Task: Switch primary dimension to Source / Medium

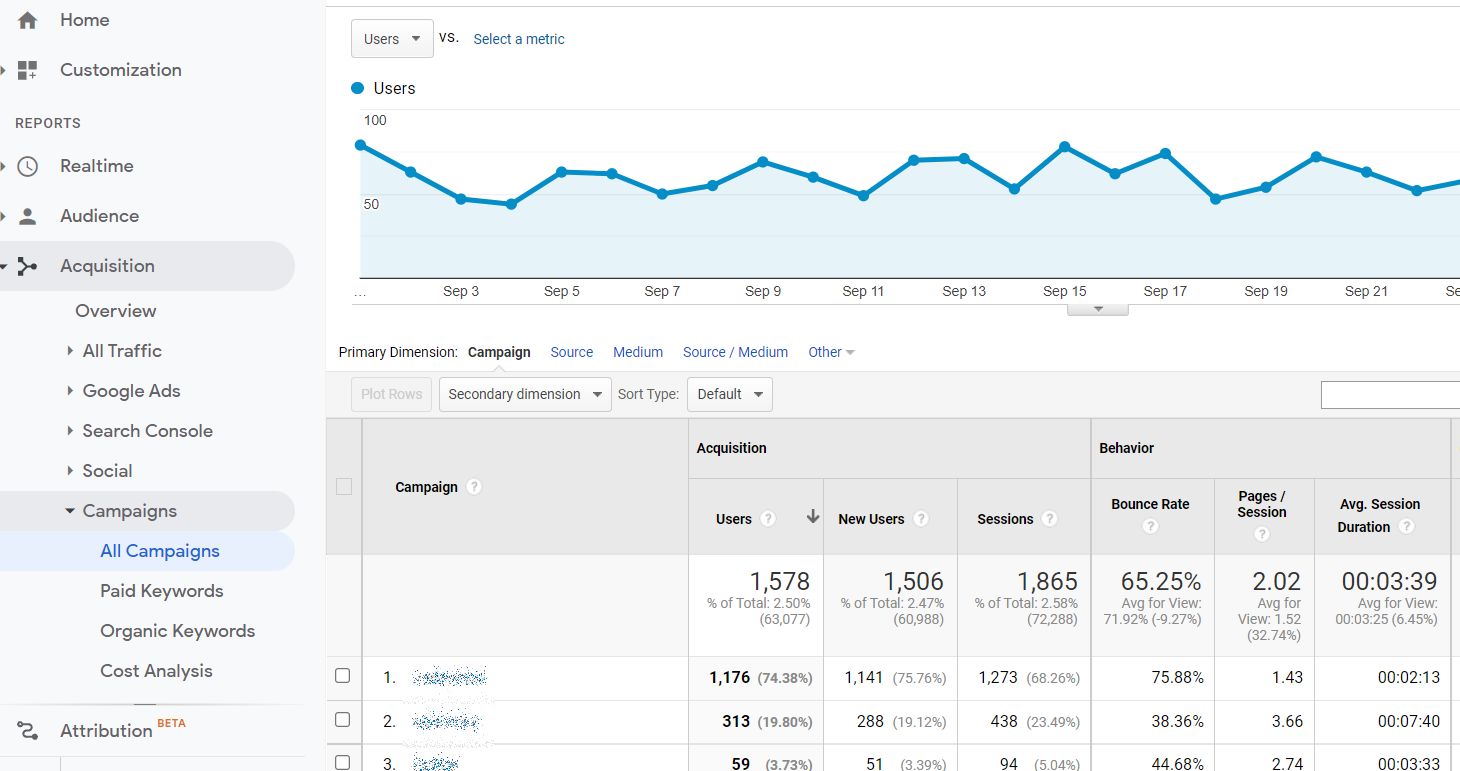Action: pos(735,352)
